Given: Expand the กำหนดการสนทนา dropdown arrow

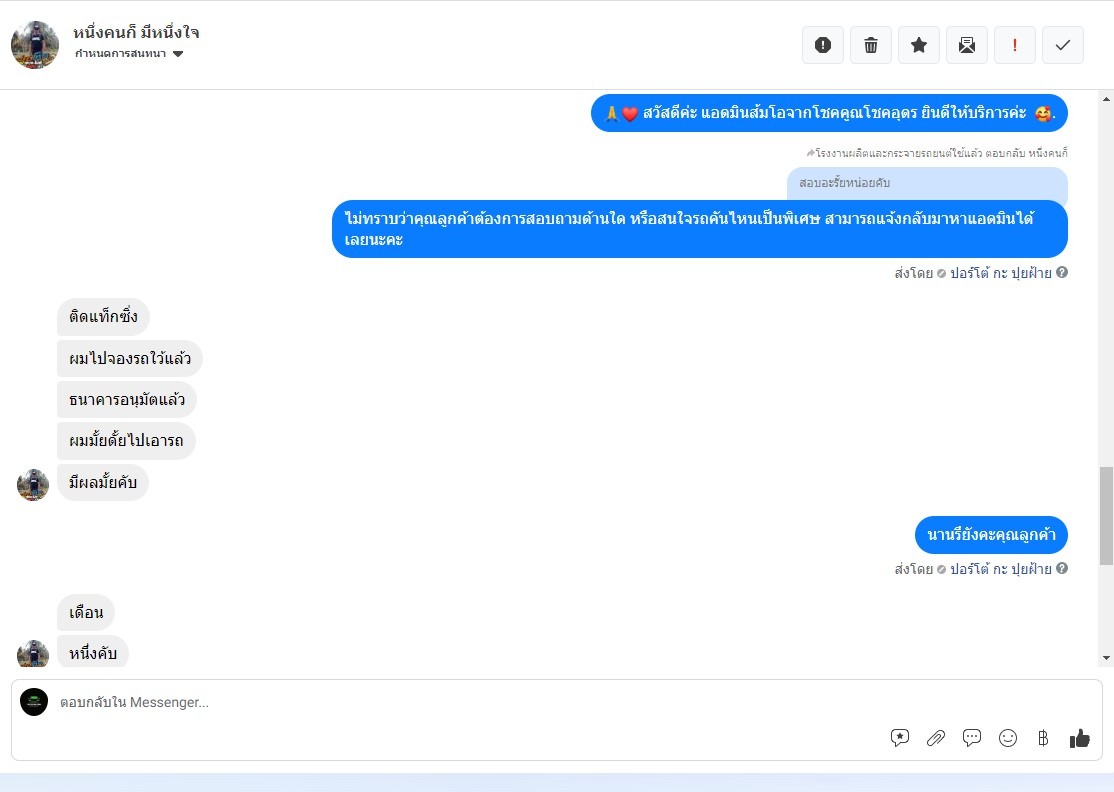Looking at the screenshot, I should (x=178, y=54).
